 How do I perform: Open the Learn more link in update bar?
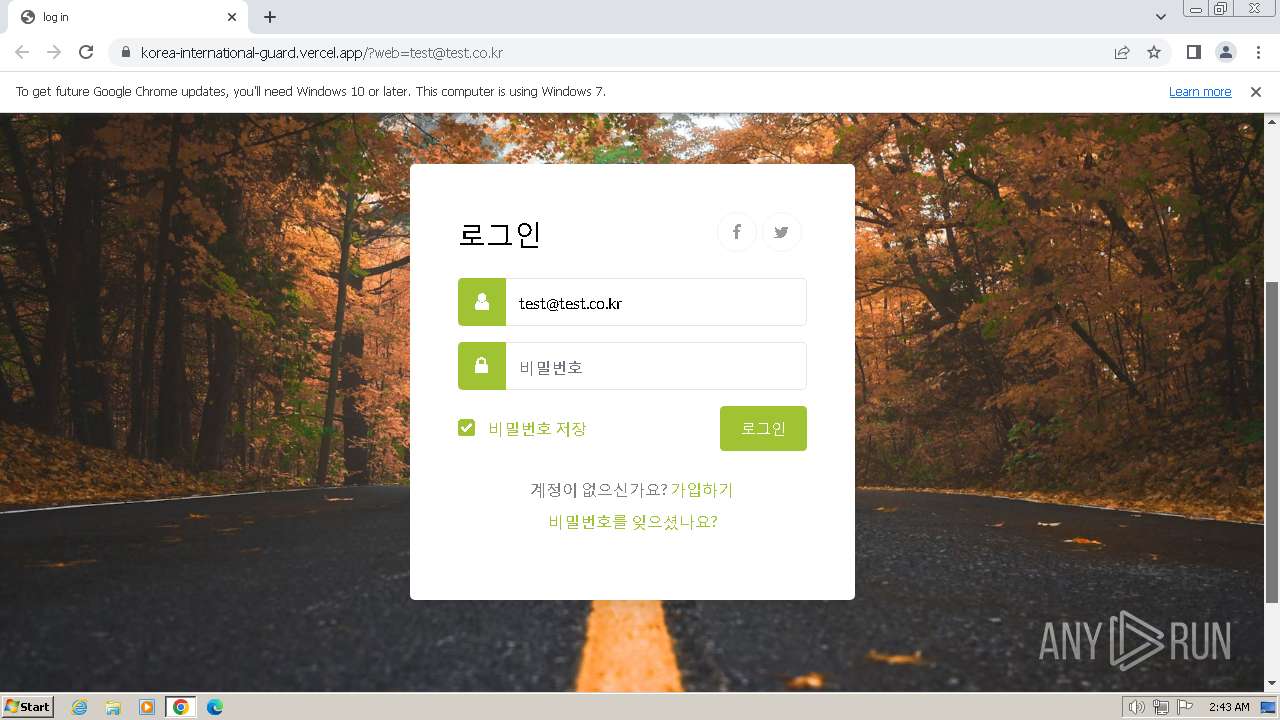(x=1200, y=92)
